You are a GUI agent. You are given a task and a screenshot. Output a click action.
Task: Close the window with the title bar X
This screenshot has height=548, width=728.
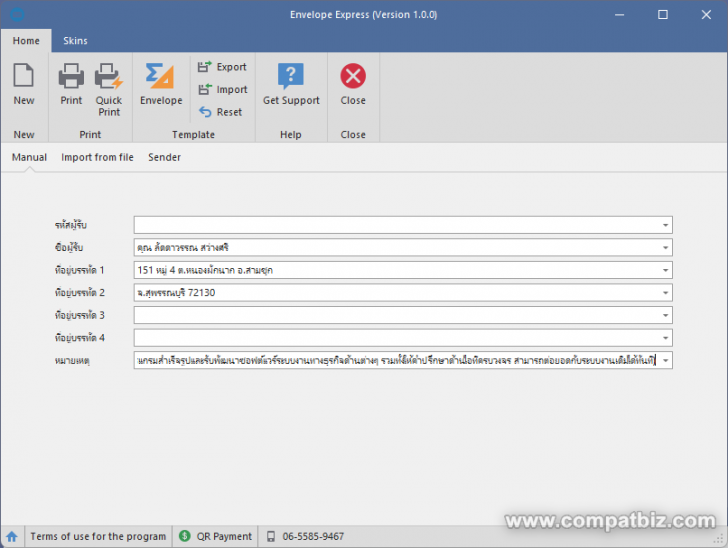coord(706,15)
